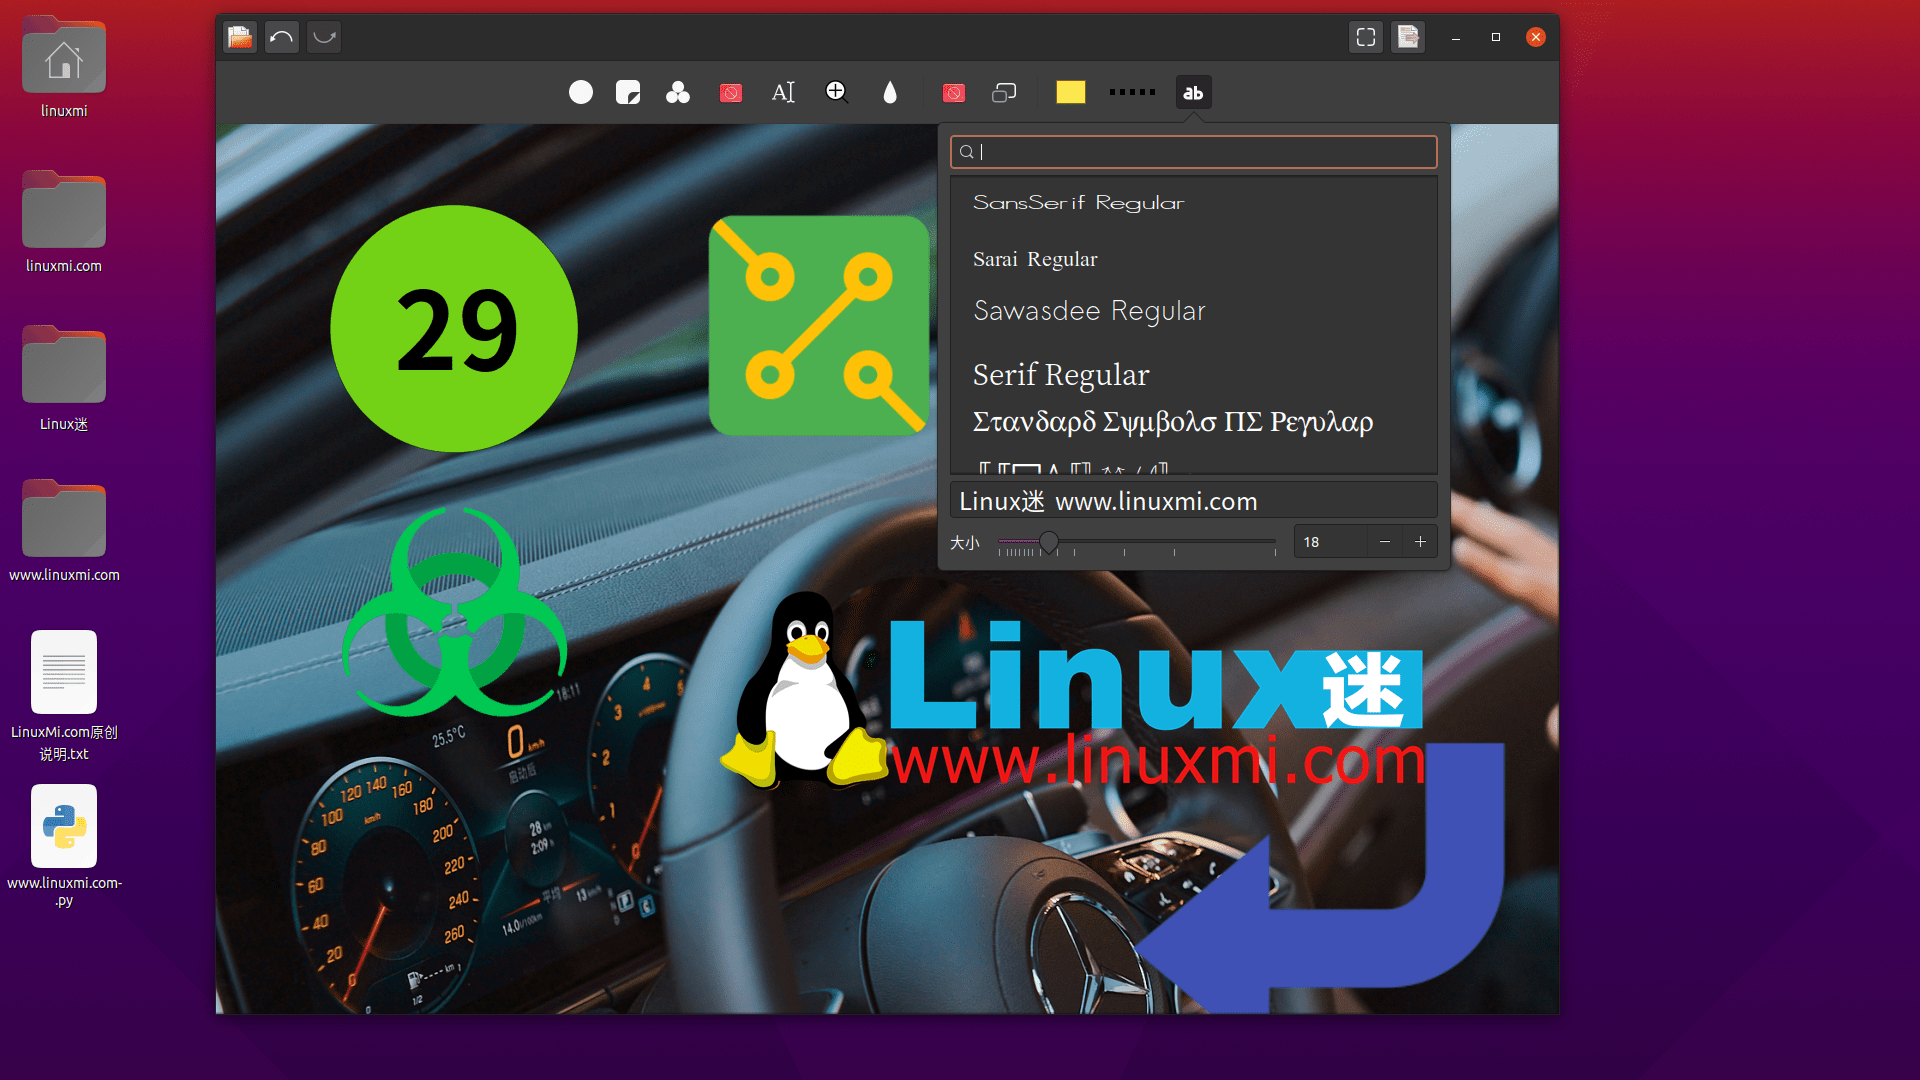Select the SansSerif Regular font

(1078, 202)
